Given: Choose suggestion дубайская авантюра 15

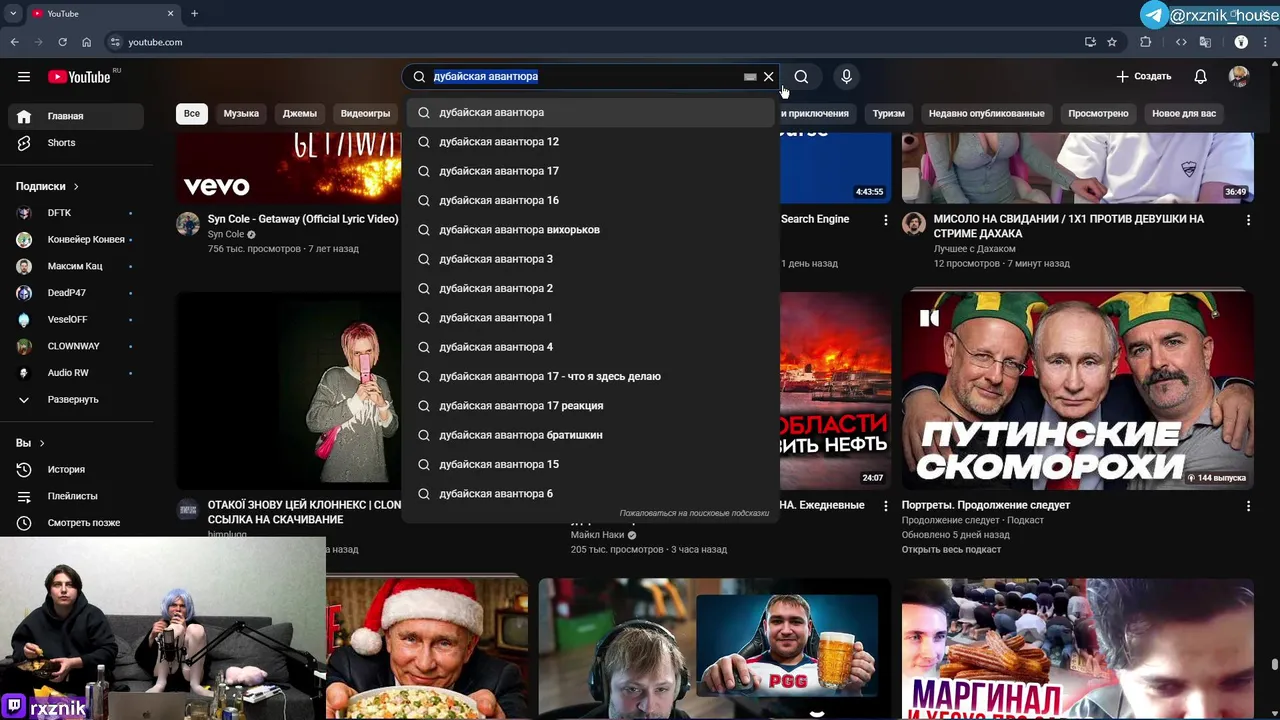Looking at the screenshot, I should pos(591,465).
